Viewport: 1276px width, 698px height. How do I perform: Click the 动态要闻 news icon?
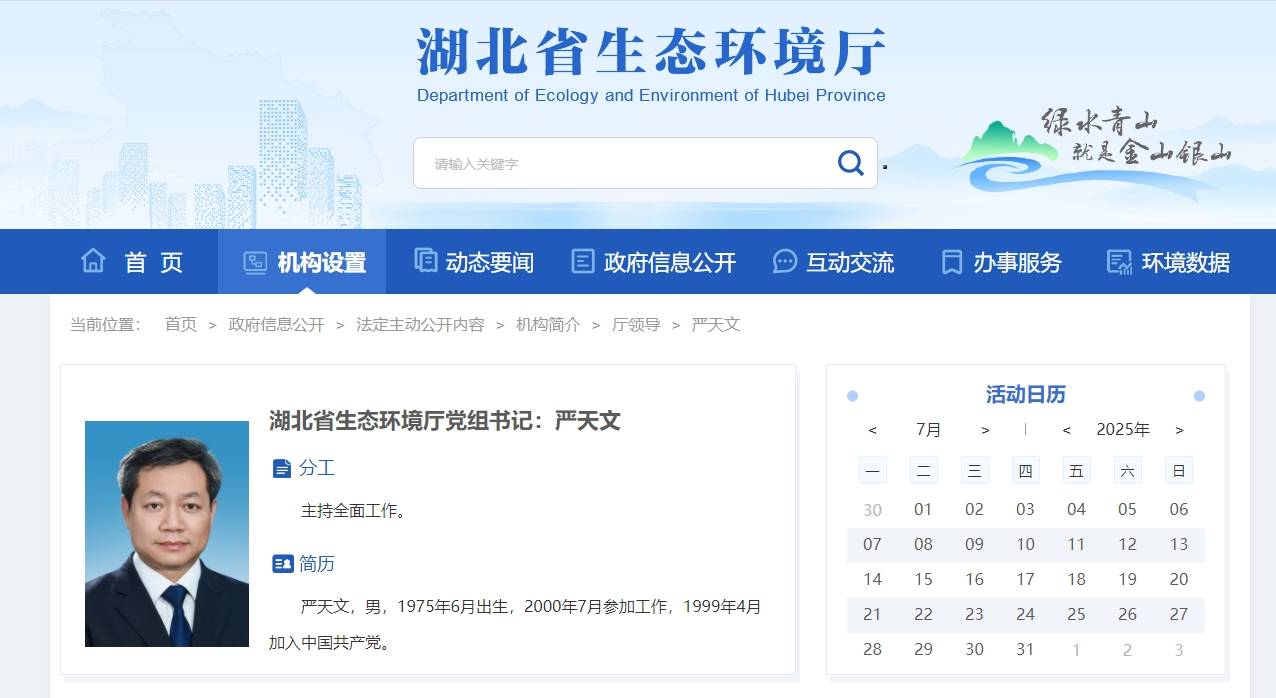(x=426, y=261)
